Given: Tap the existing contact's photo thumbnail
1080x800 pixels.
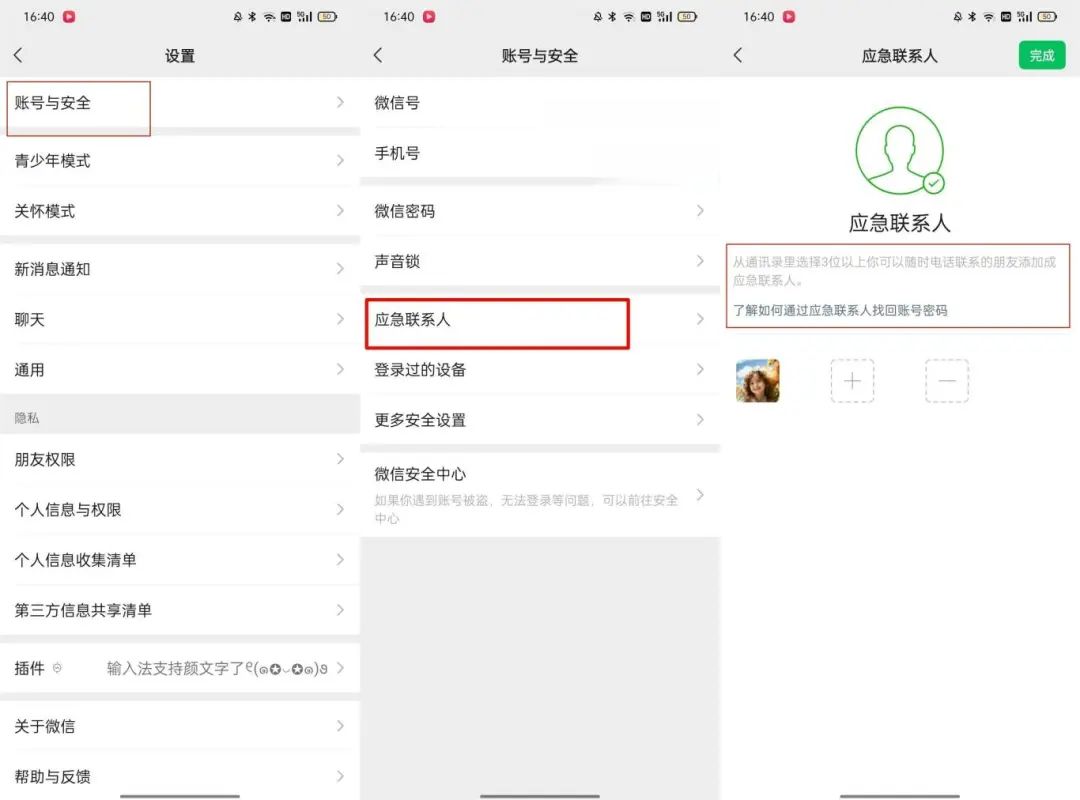Looking at the screenshot, I should click(758, 381).
